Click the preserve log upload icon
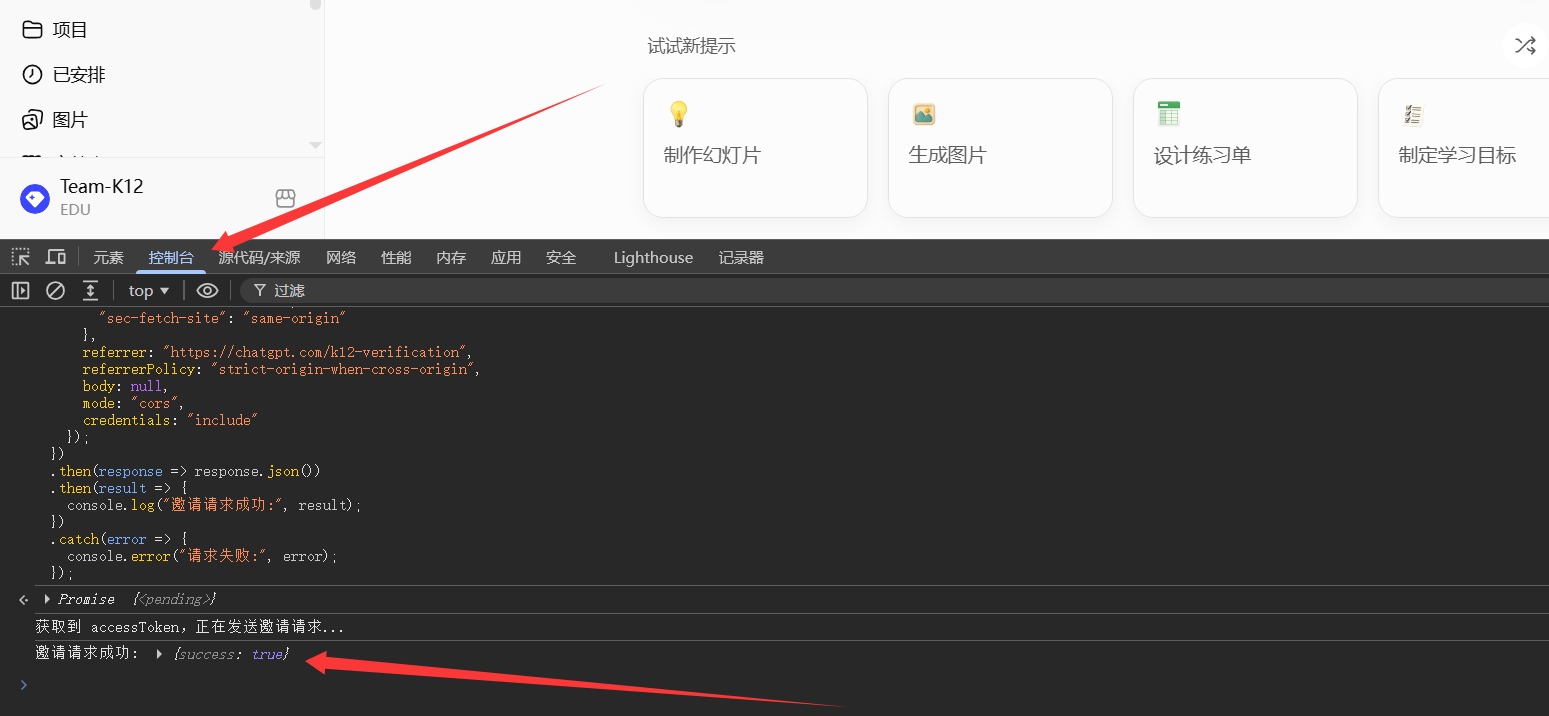This screenshot has width=1549, height=716. (x=90, y=291)
